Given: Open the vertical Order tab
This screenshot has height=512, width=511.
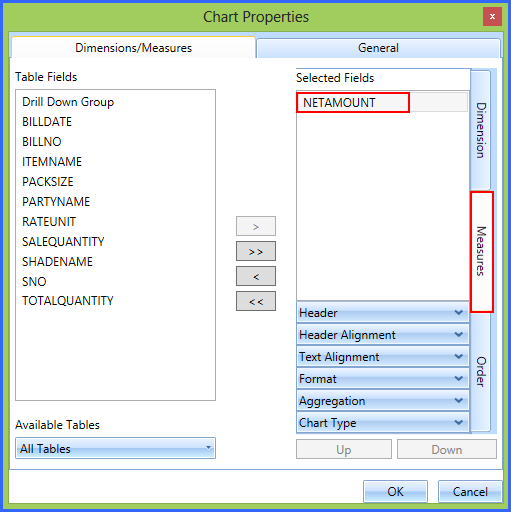Looking at the screenshot, I should [x=481, y=372].
